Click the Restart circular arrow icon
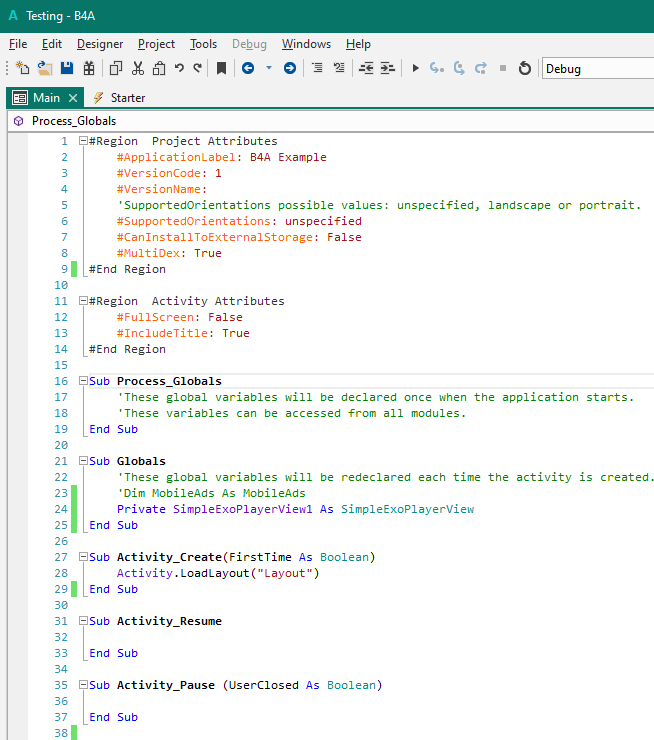 (524, 68)
